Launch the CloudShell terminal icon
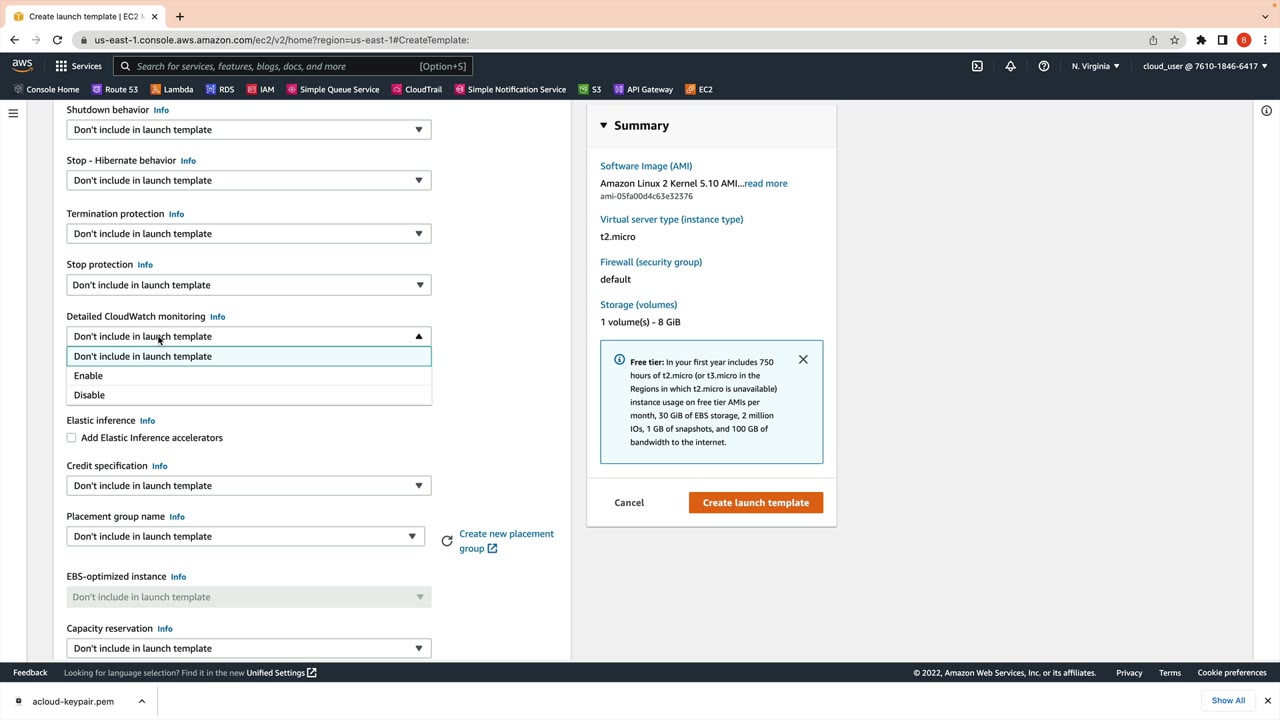Screen dimensions: 1280x720 click(x=977, y=66)
